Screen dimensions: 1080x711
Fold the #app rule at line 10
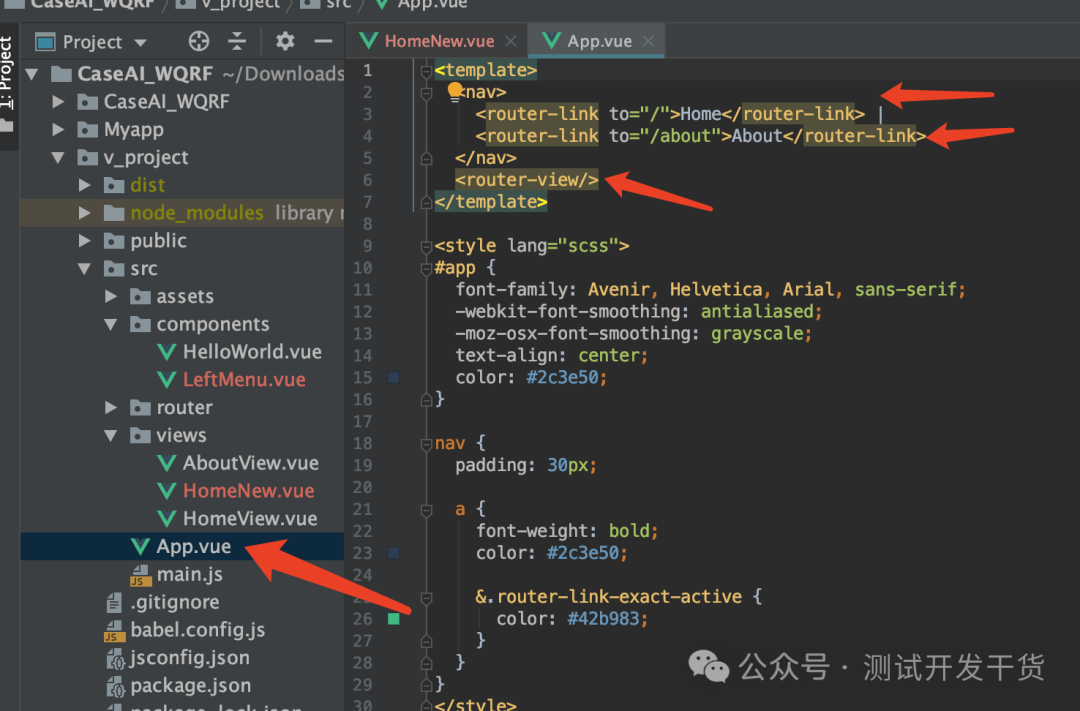pyautogui.click(x=426, y=268)
